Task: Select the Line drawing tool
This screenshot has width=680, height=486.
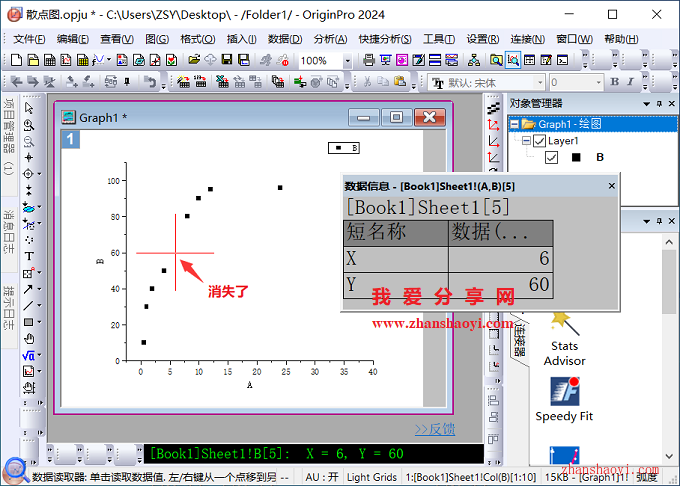Action: coord(28,306)
